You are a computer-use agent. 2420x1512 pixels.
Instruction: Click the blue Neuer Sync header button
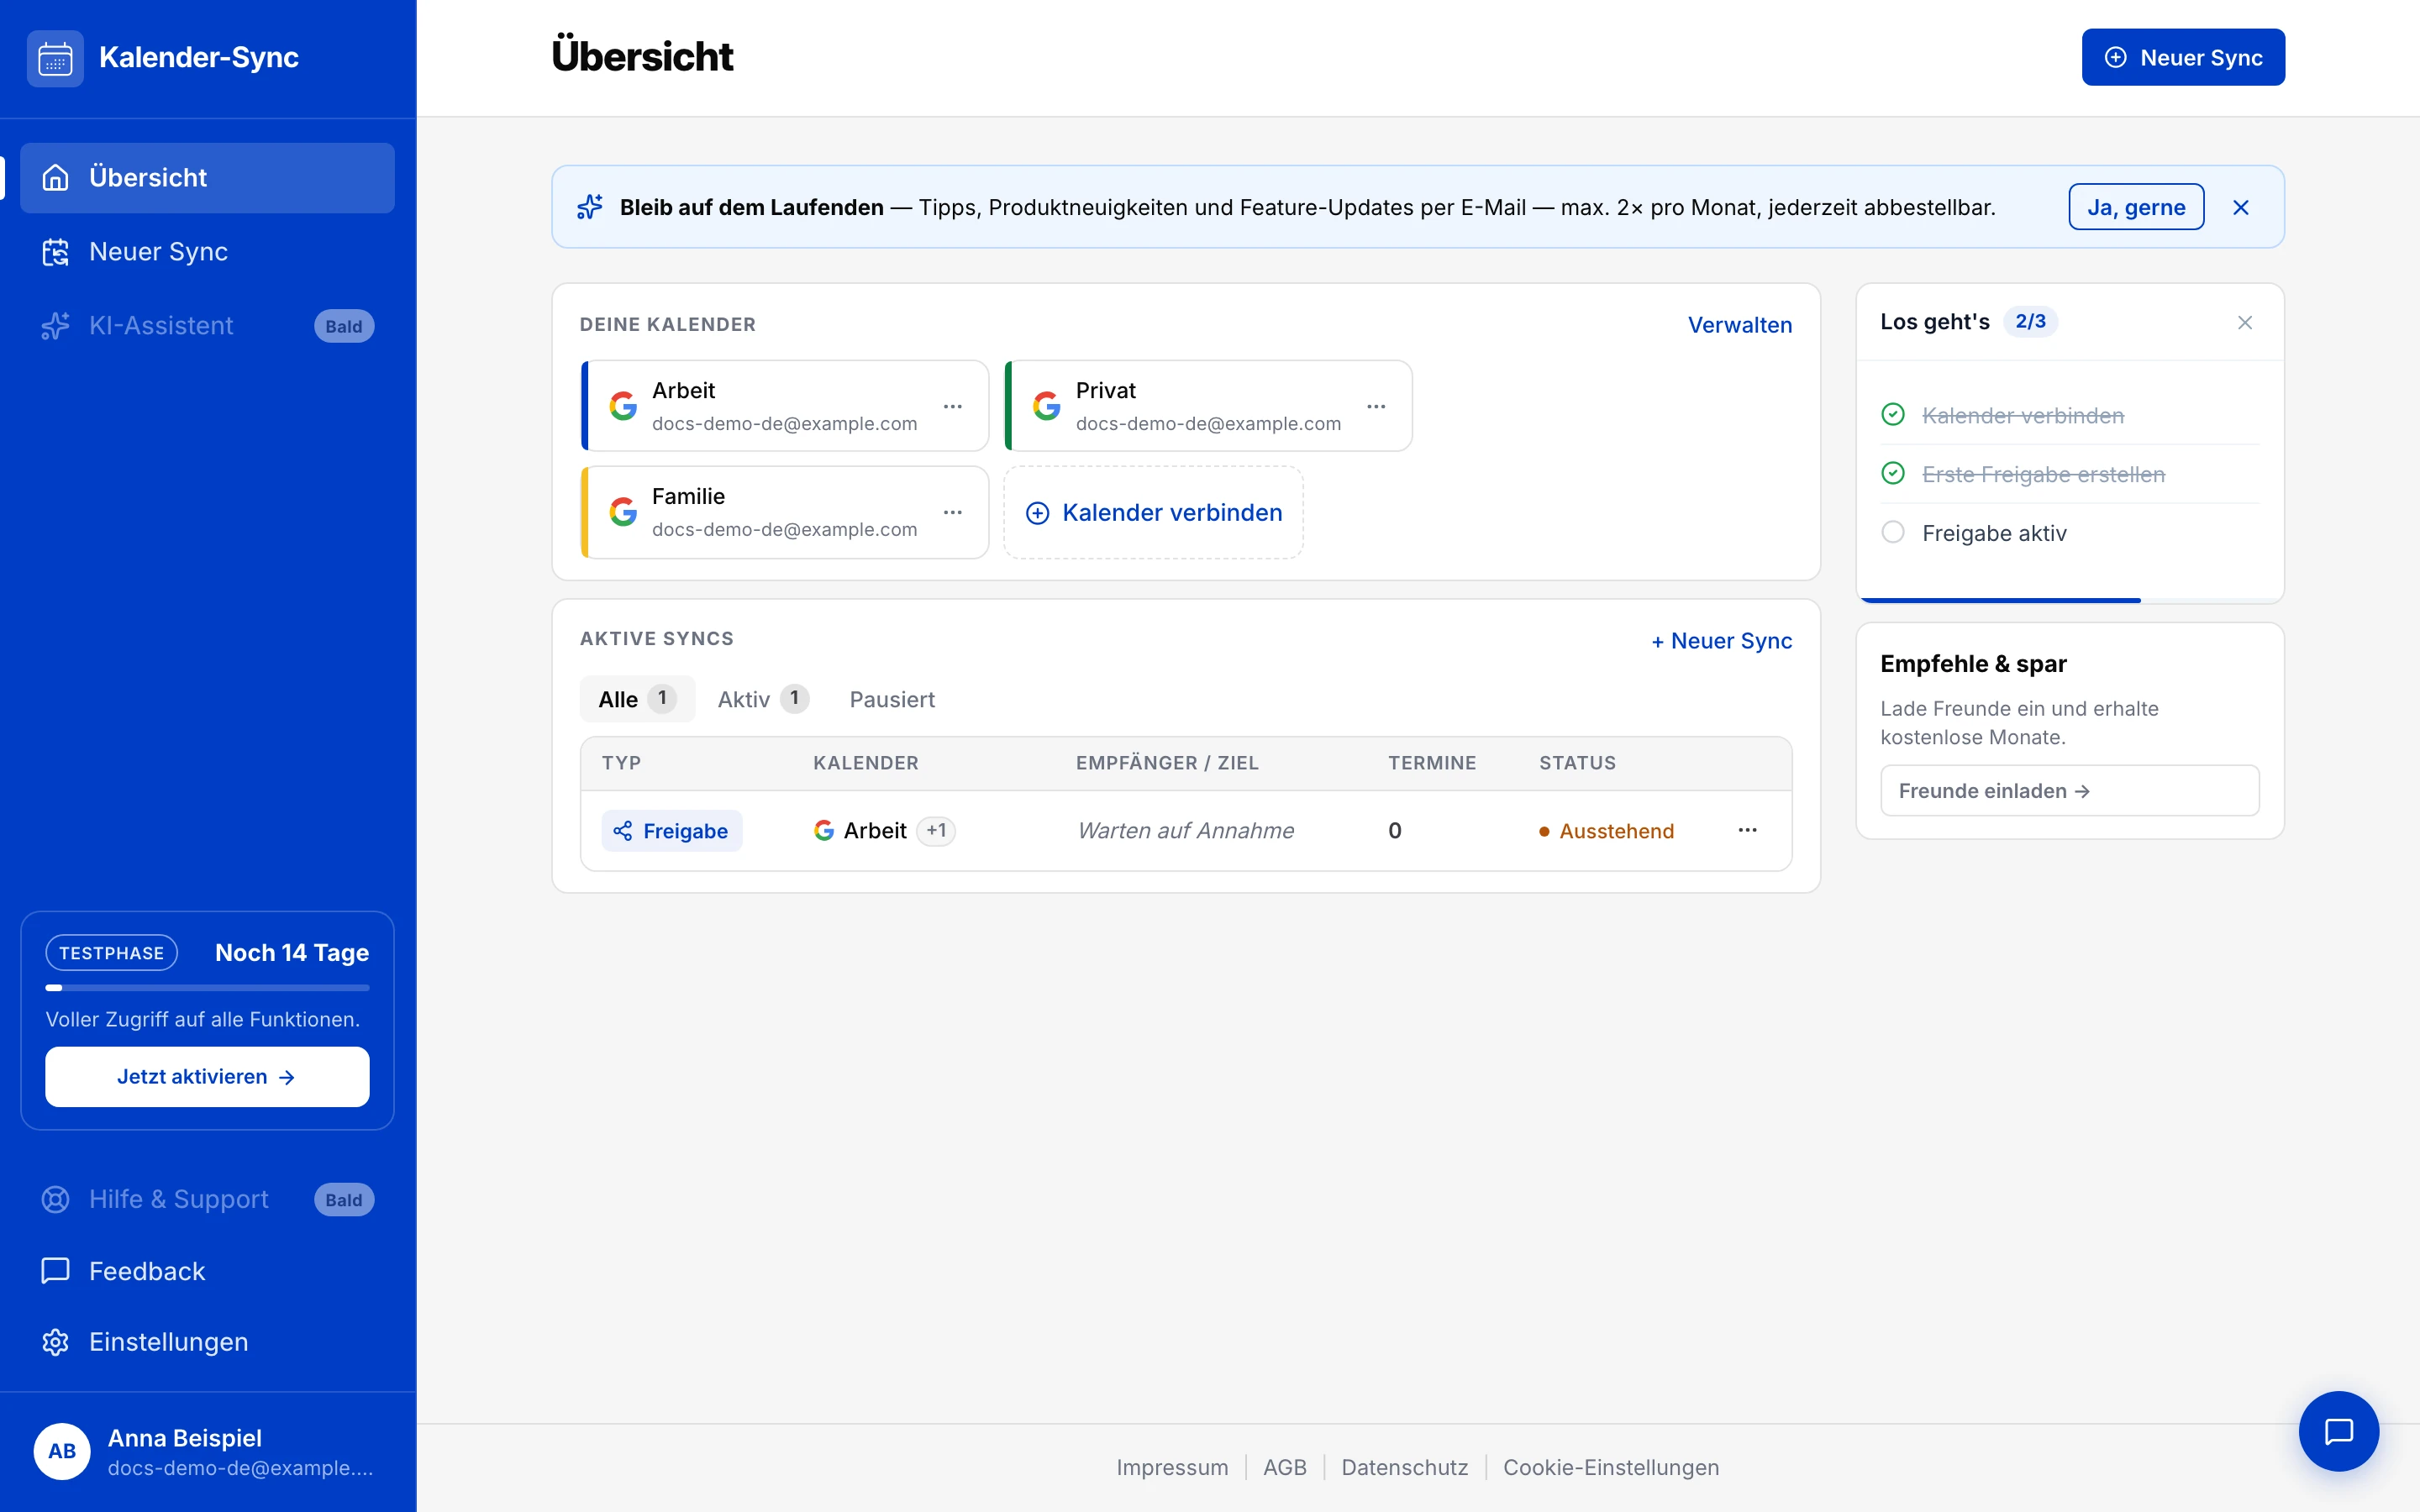[2183, 57]
